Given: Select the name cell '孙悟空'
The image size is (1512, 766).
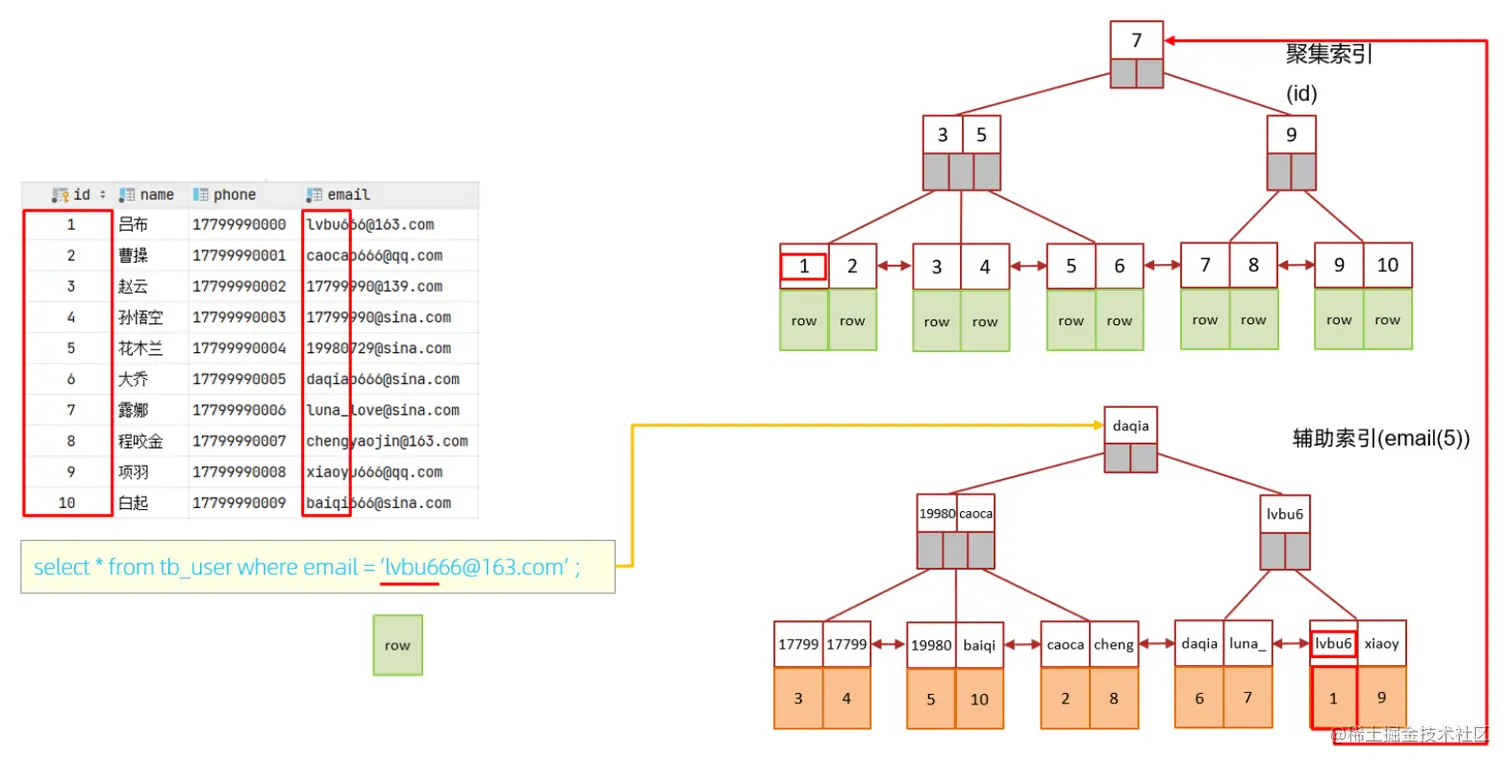Looking at the screenshot, I should click(x=140, y=318).
